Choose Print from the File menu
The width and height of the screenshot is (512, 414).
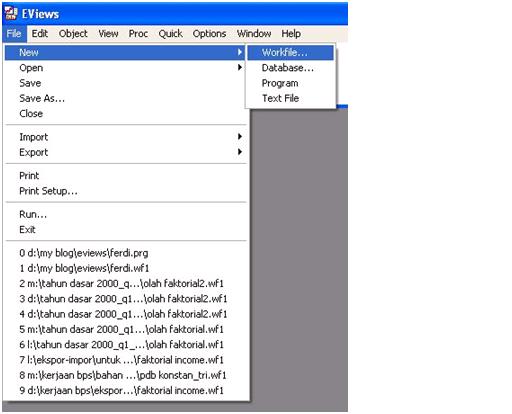click(x=125, y=176)
